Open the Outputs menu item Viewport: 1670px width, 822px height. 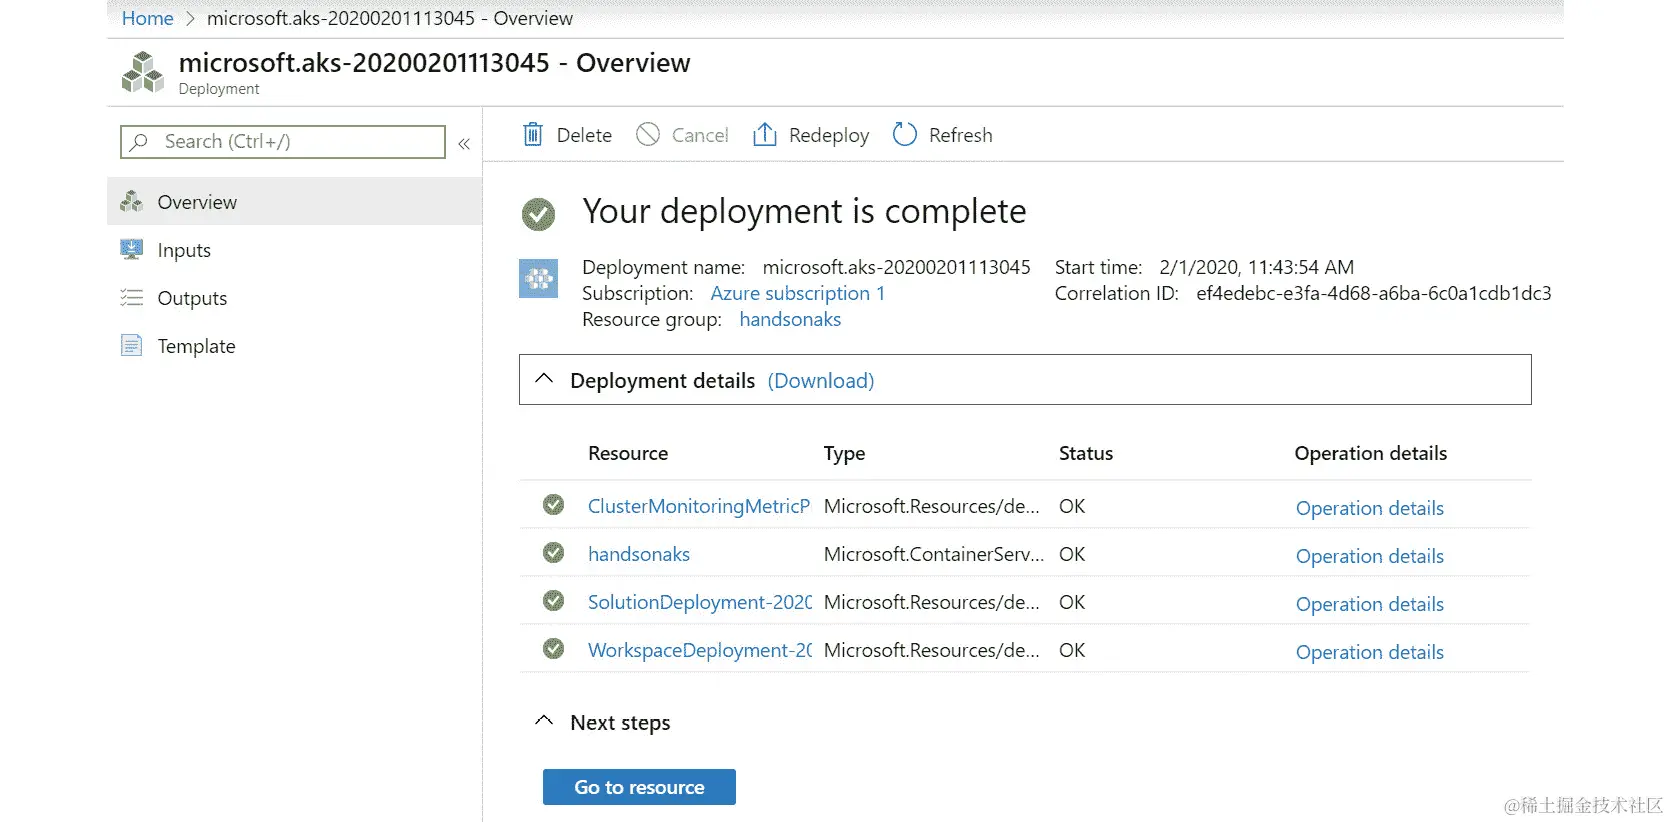[295, 297]
